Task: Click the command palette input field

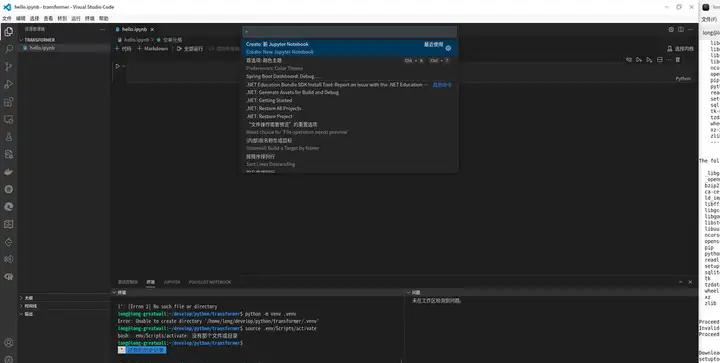Action: (350, 32)
